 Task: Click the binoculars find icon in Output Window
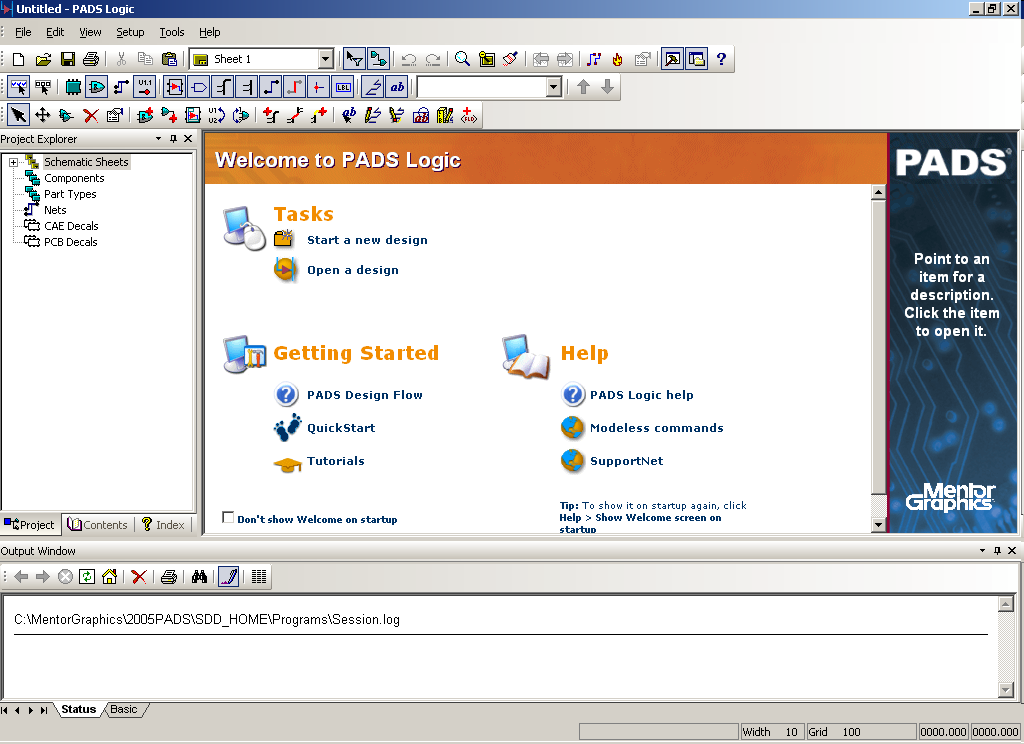[x=199, y=577]
